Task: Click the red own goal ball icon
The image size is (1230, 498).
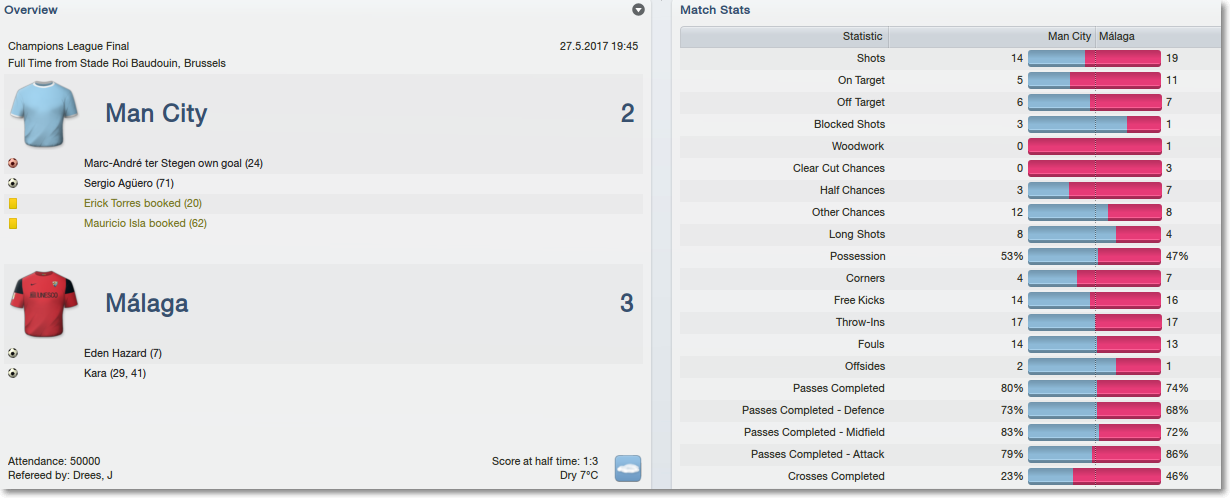Action: point(13,163)
